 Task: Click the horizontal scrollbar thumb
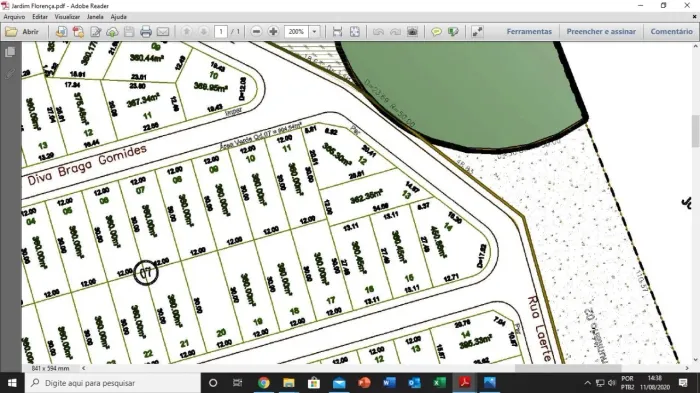point(567,368)
